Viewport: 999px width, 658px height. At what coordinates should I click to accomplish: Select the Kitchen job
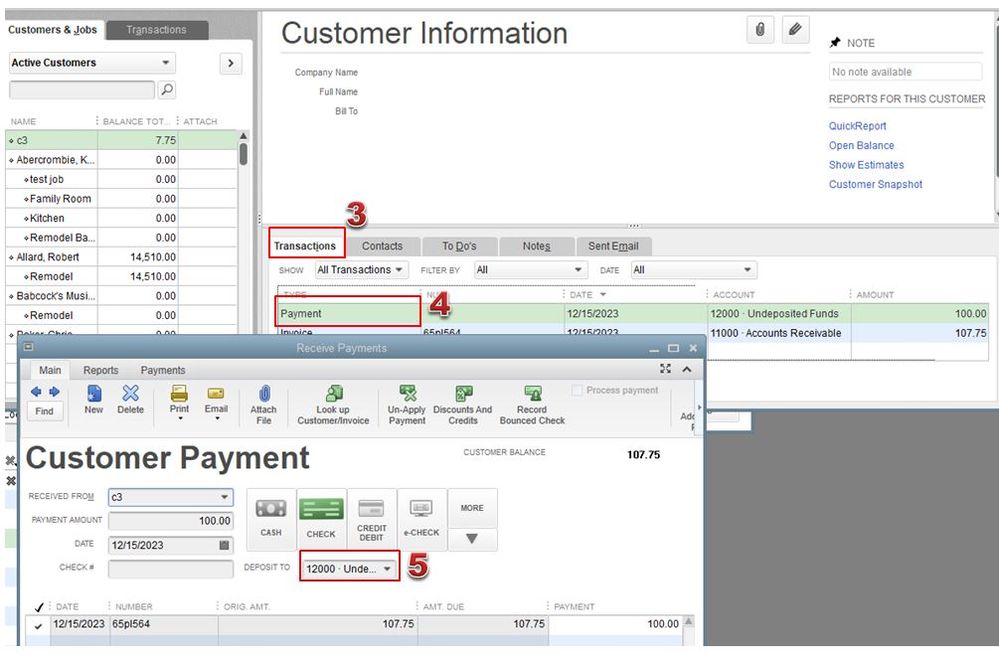point(121,218)
